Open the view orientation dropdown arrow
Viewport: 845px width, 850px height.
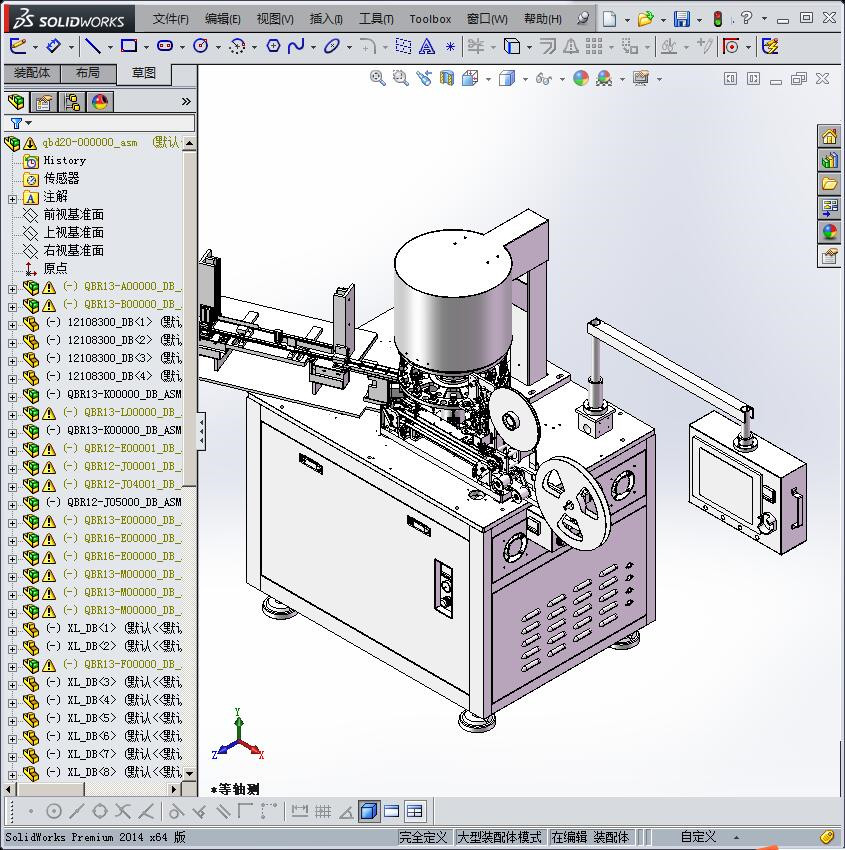coord(488,79)
